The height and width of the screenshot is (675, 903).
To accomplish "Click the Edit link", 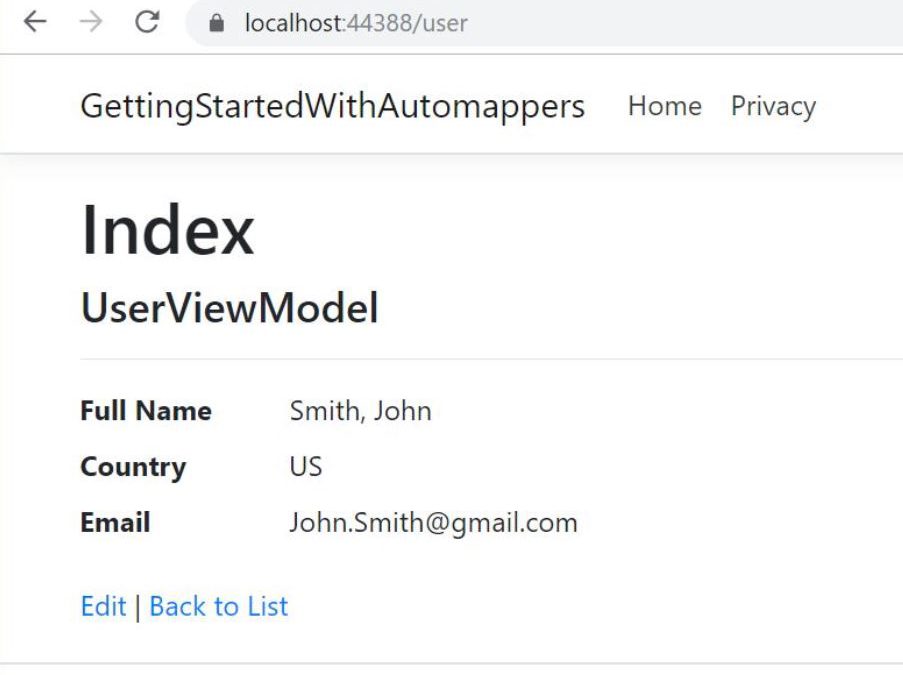I will point(103,606).
